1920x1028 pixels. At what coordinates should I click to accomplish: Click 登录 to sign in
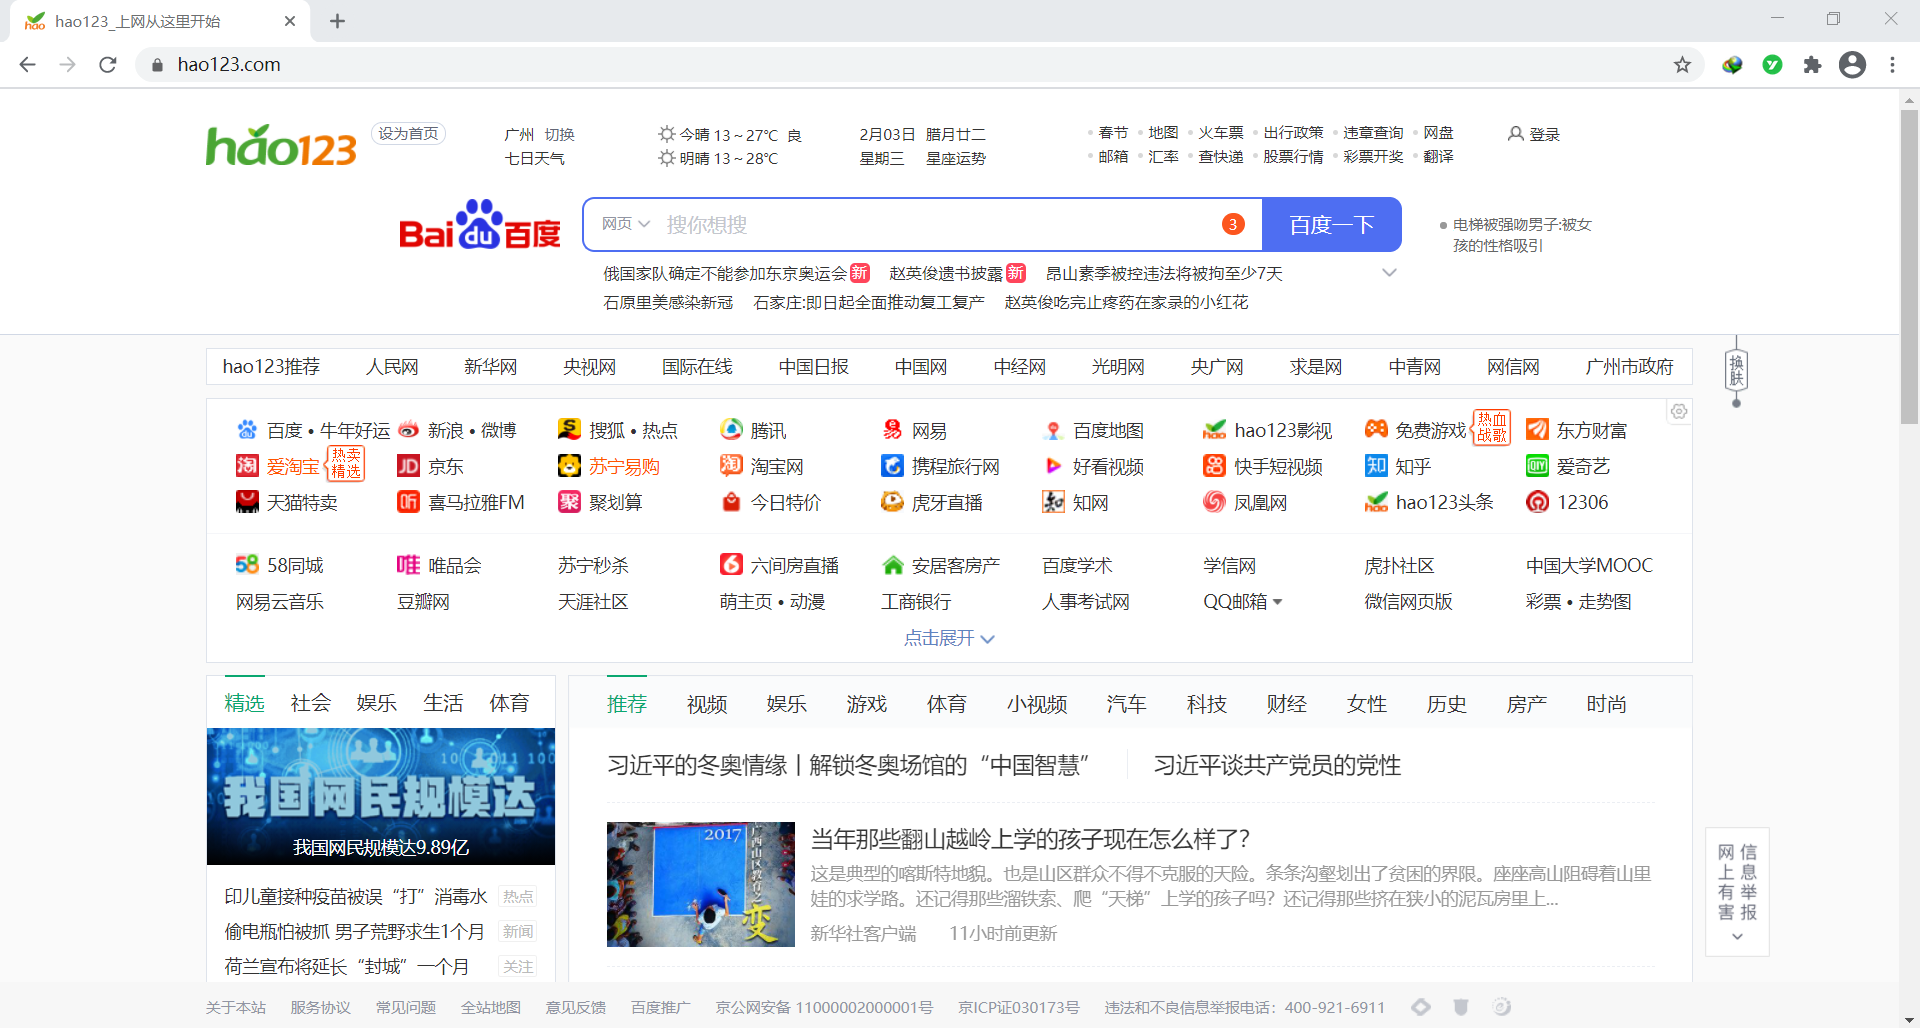1534,134
